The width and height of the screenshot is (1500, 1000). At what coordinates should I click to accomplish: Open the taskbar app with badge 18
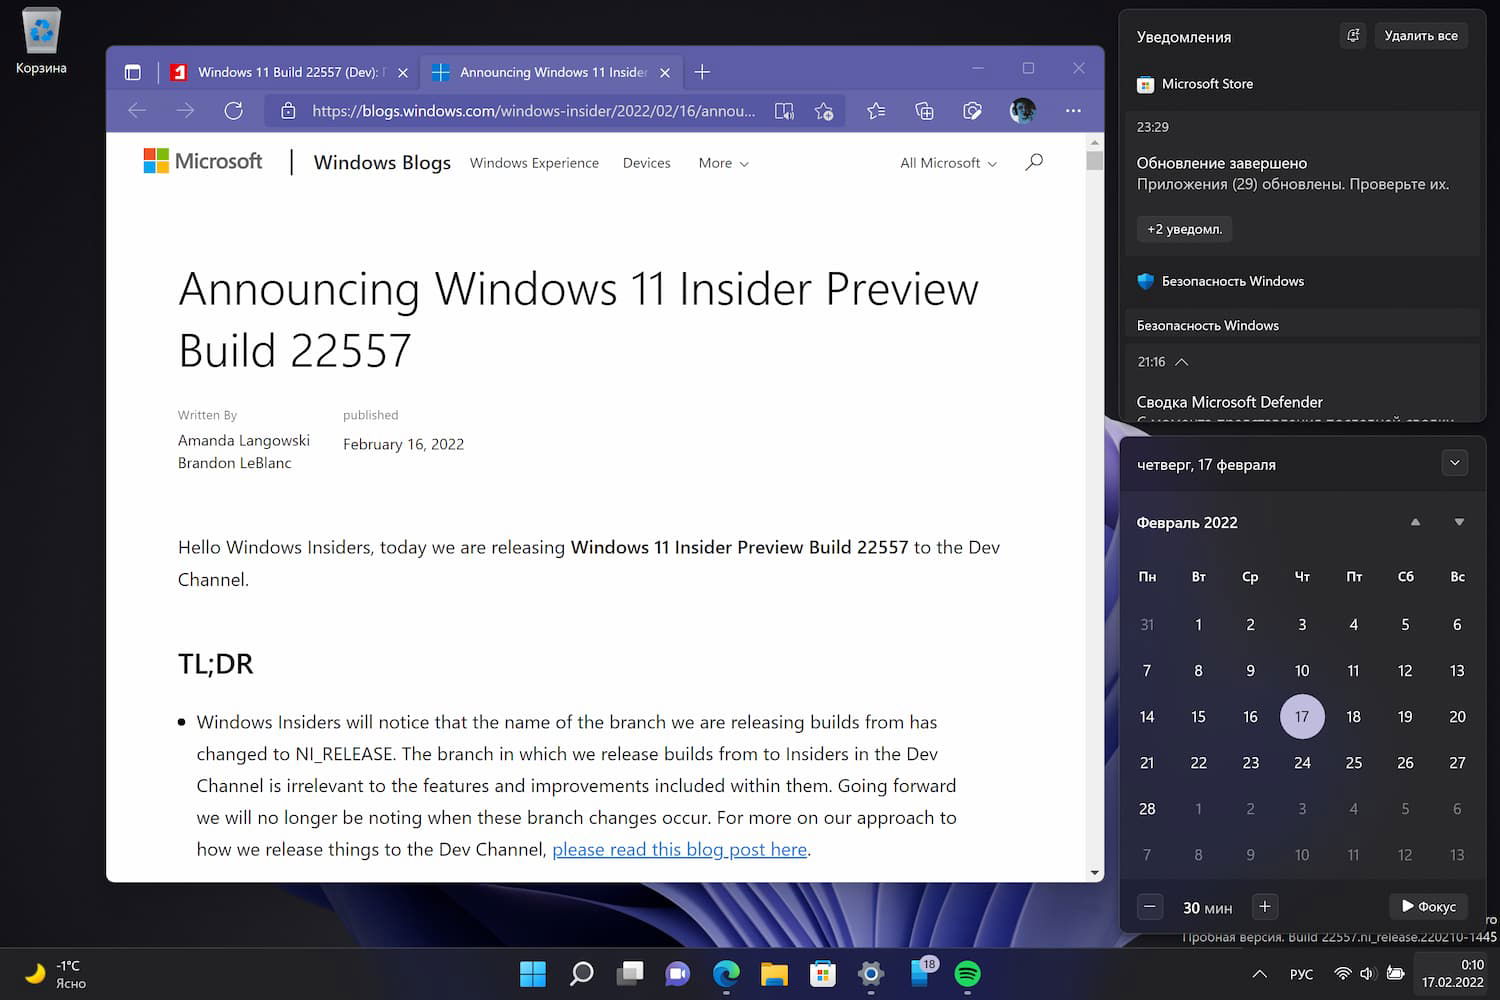pyautogui.click(x=920, y=973)
